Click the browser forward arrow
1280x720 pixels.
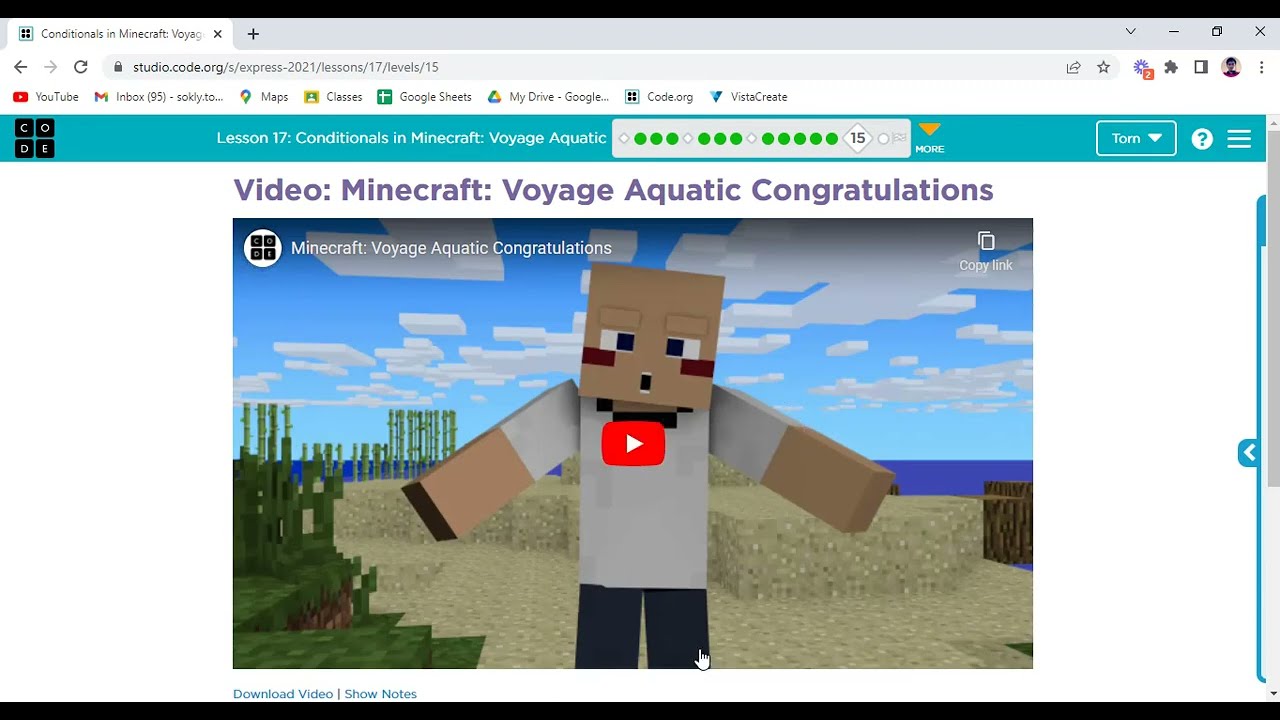[51, 67]
